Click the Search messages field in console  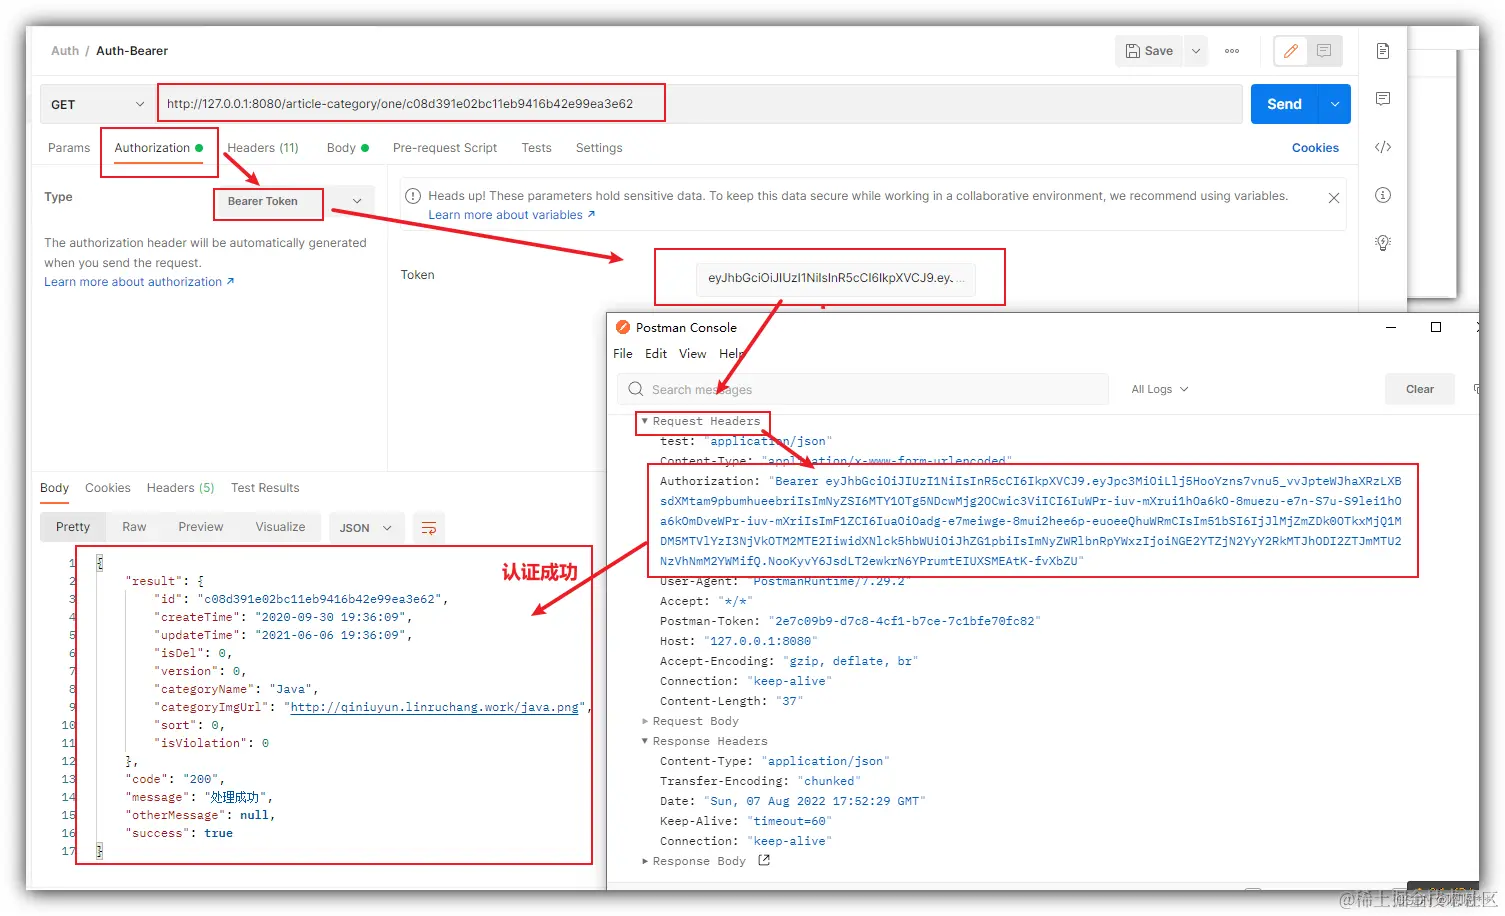(x=862, y=389)
